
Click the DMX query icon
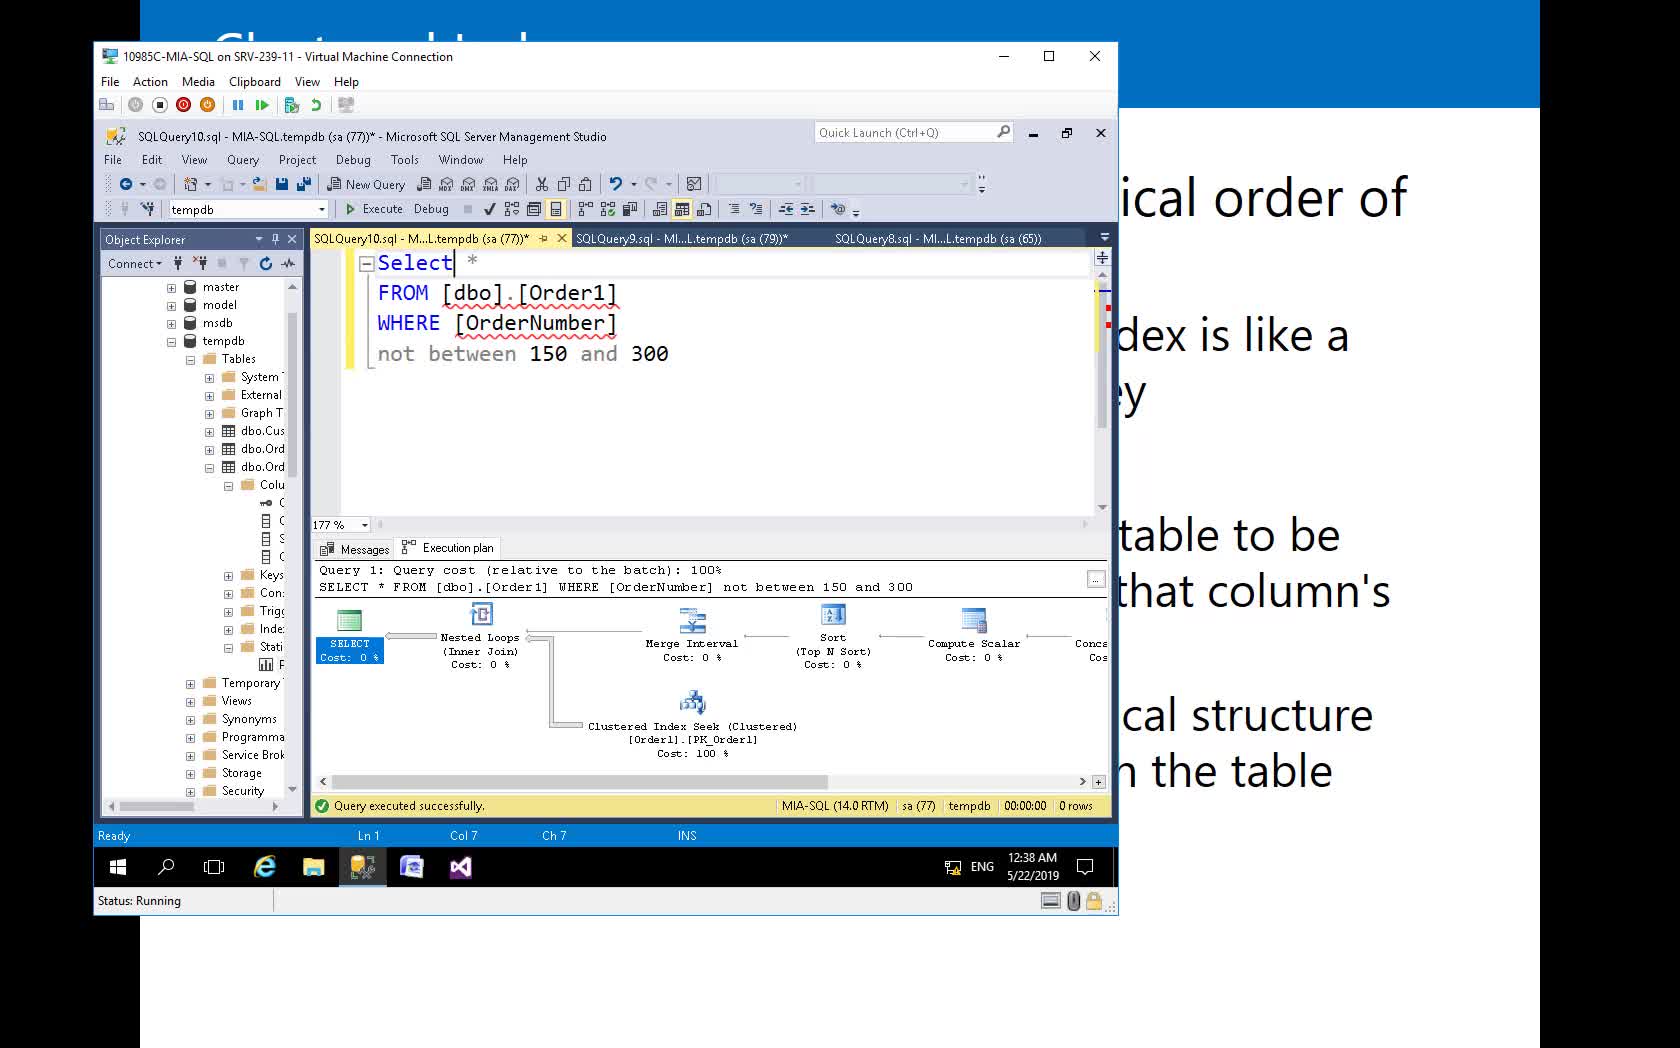click(x=468, y=184)
